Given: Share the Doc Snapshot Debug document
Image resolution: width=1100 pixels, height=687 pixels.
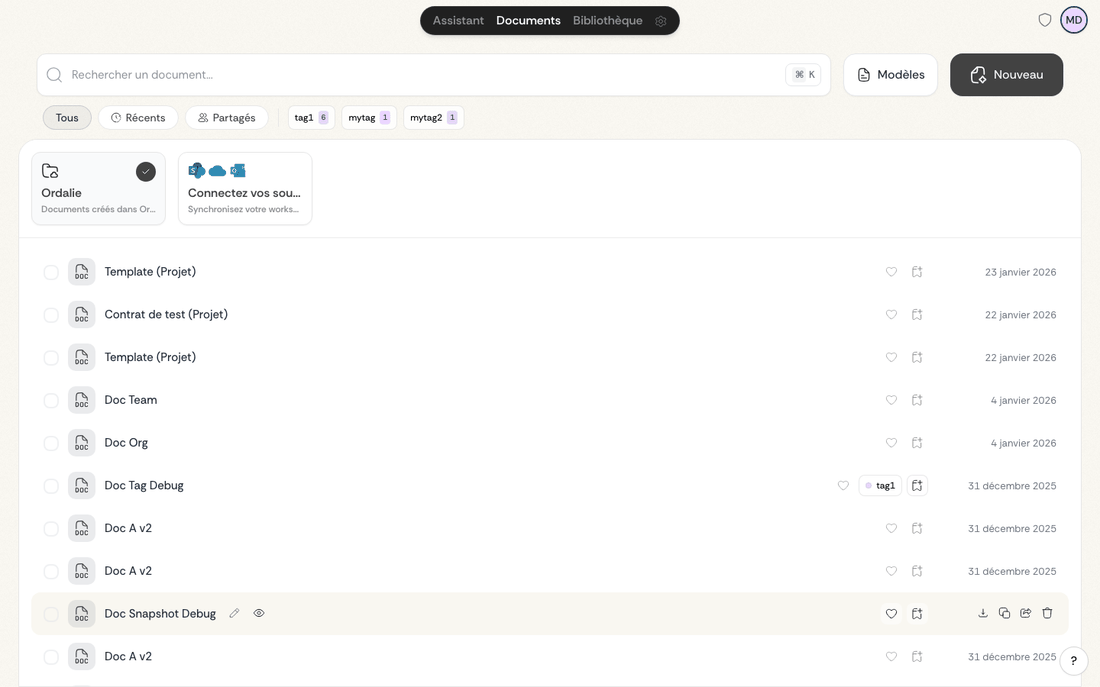Looking at the screenshot, I should pyautogui.click(x=1026, y=614).
